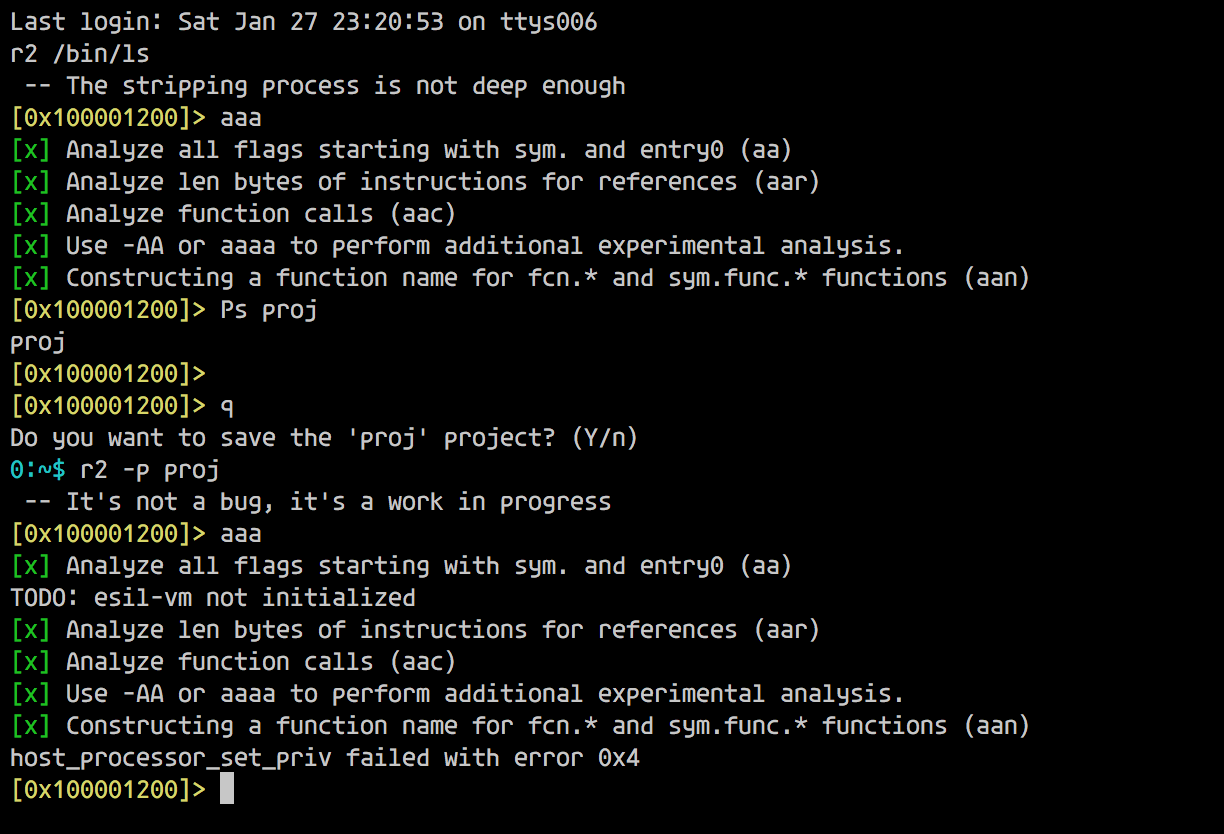Select the 'Last login' timestamp line

coord(304,22)
